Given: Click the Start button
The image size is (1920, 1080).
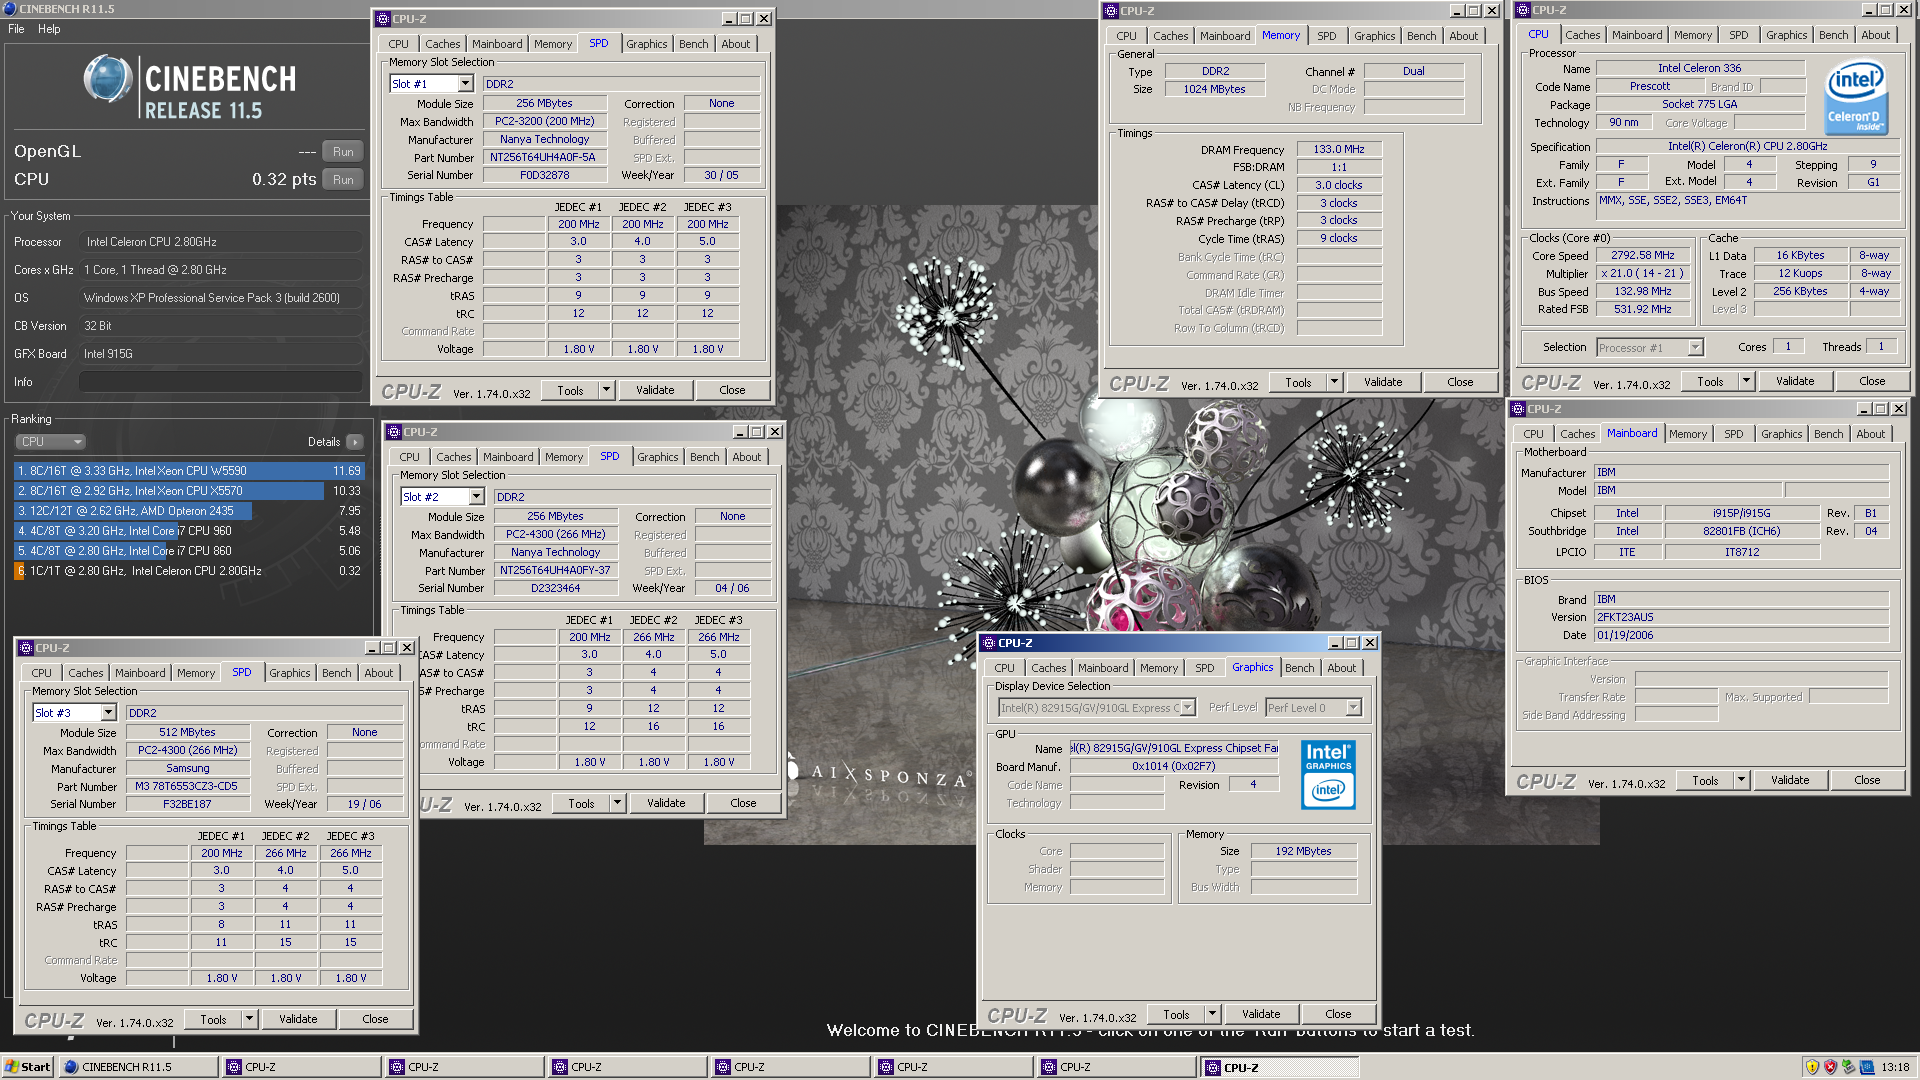Looking at the screenshot, I should (x=27, y=1067).
